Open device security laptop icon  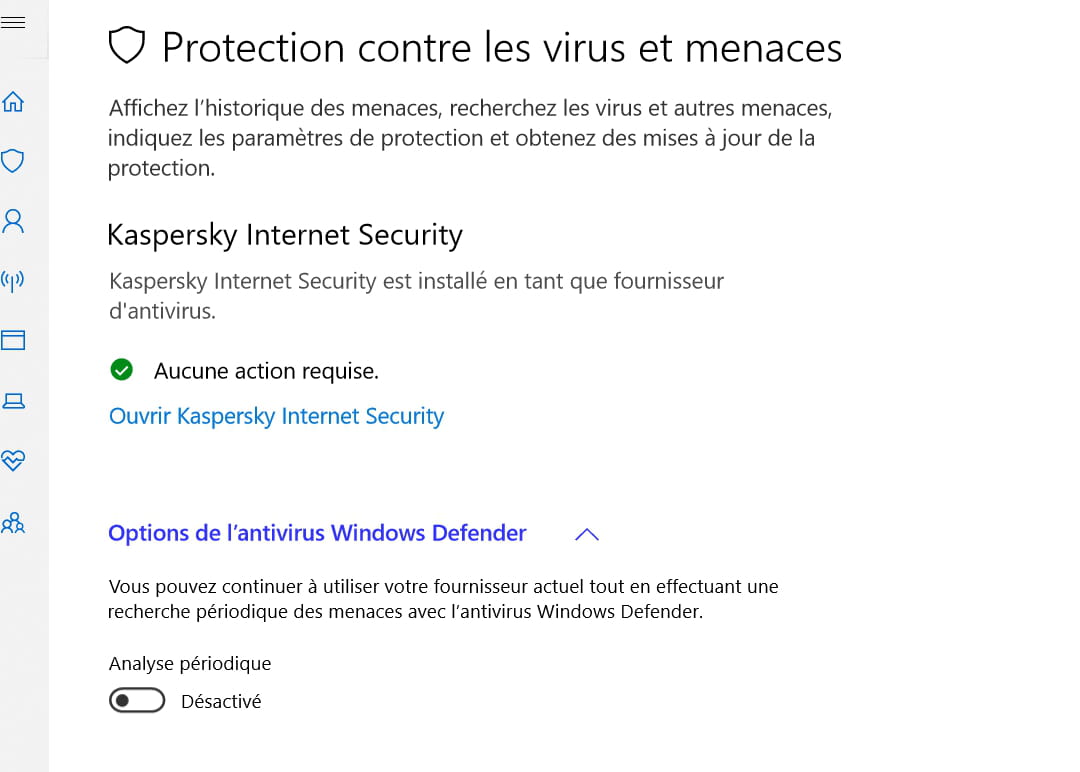click(13, 401)
